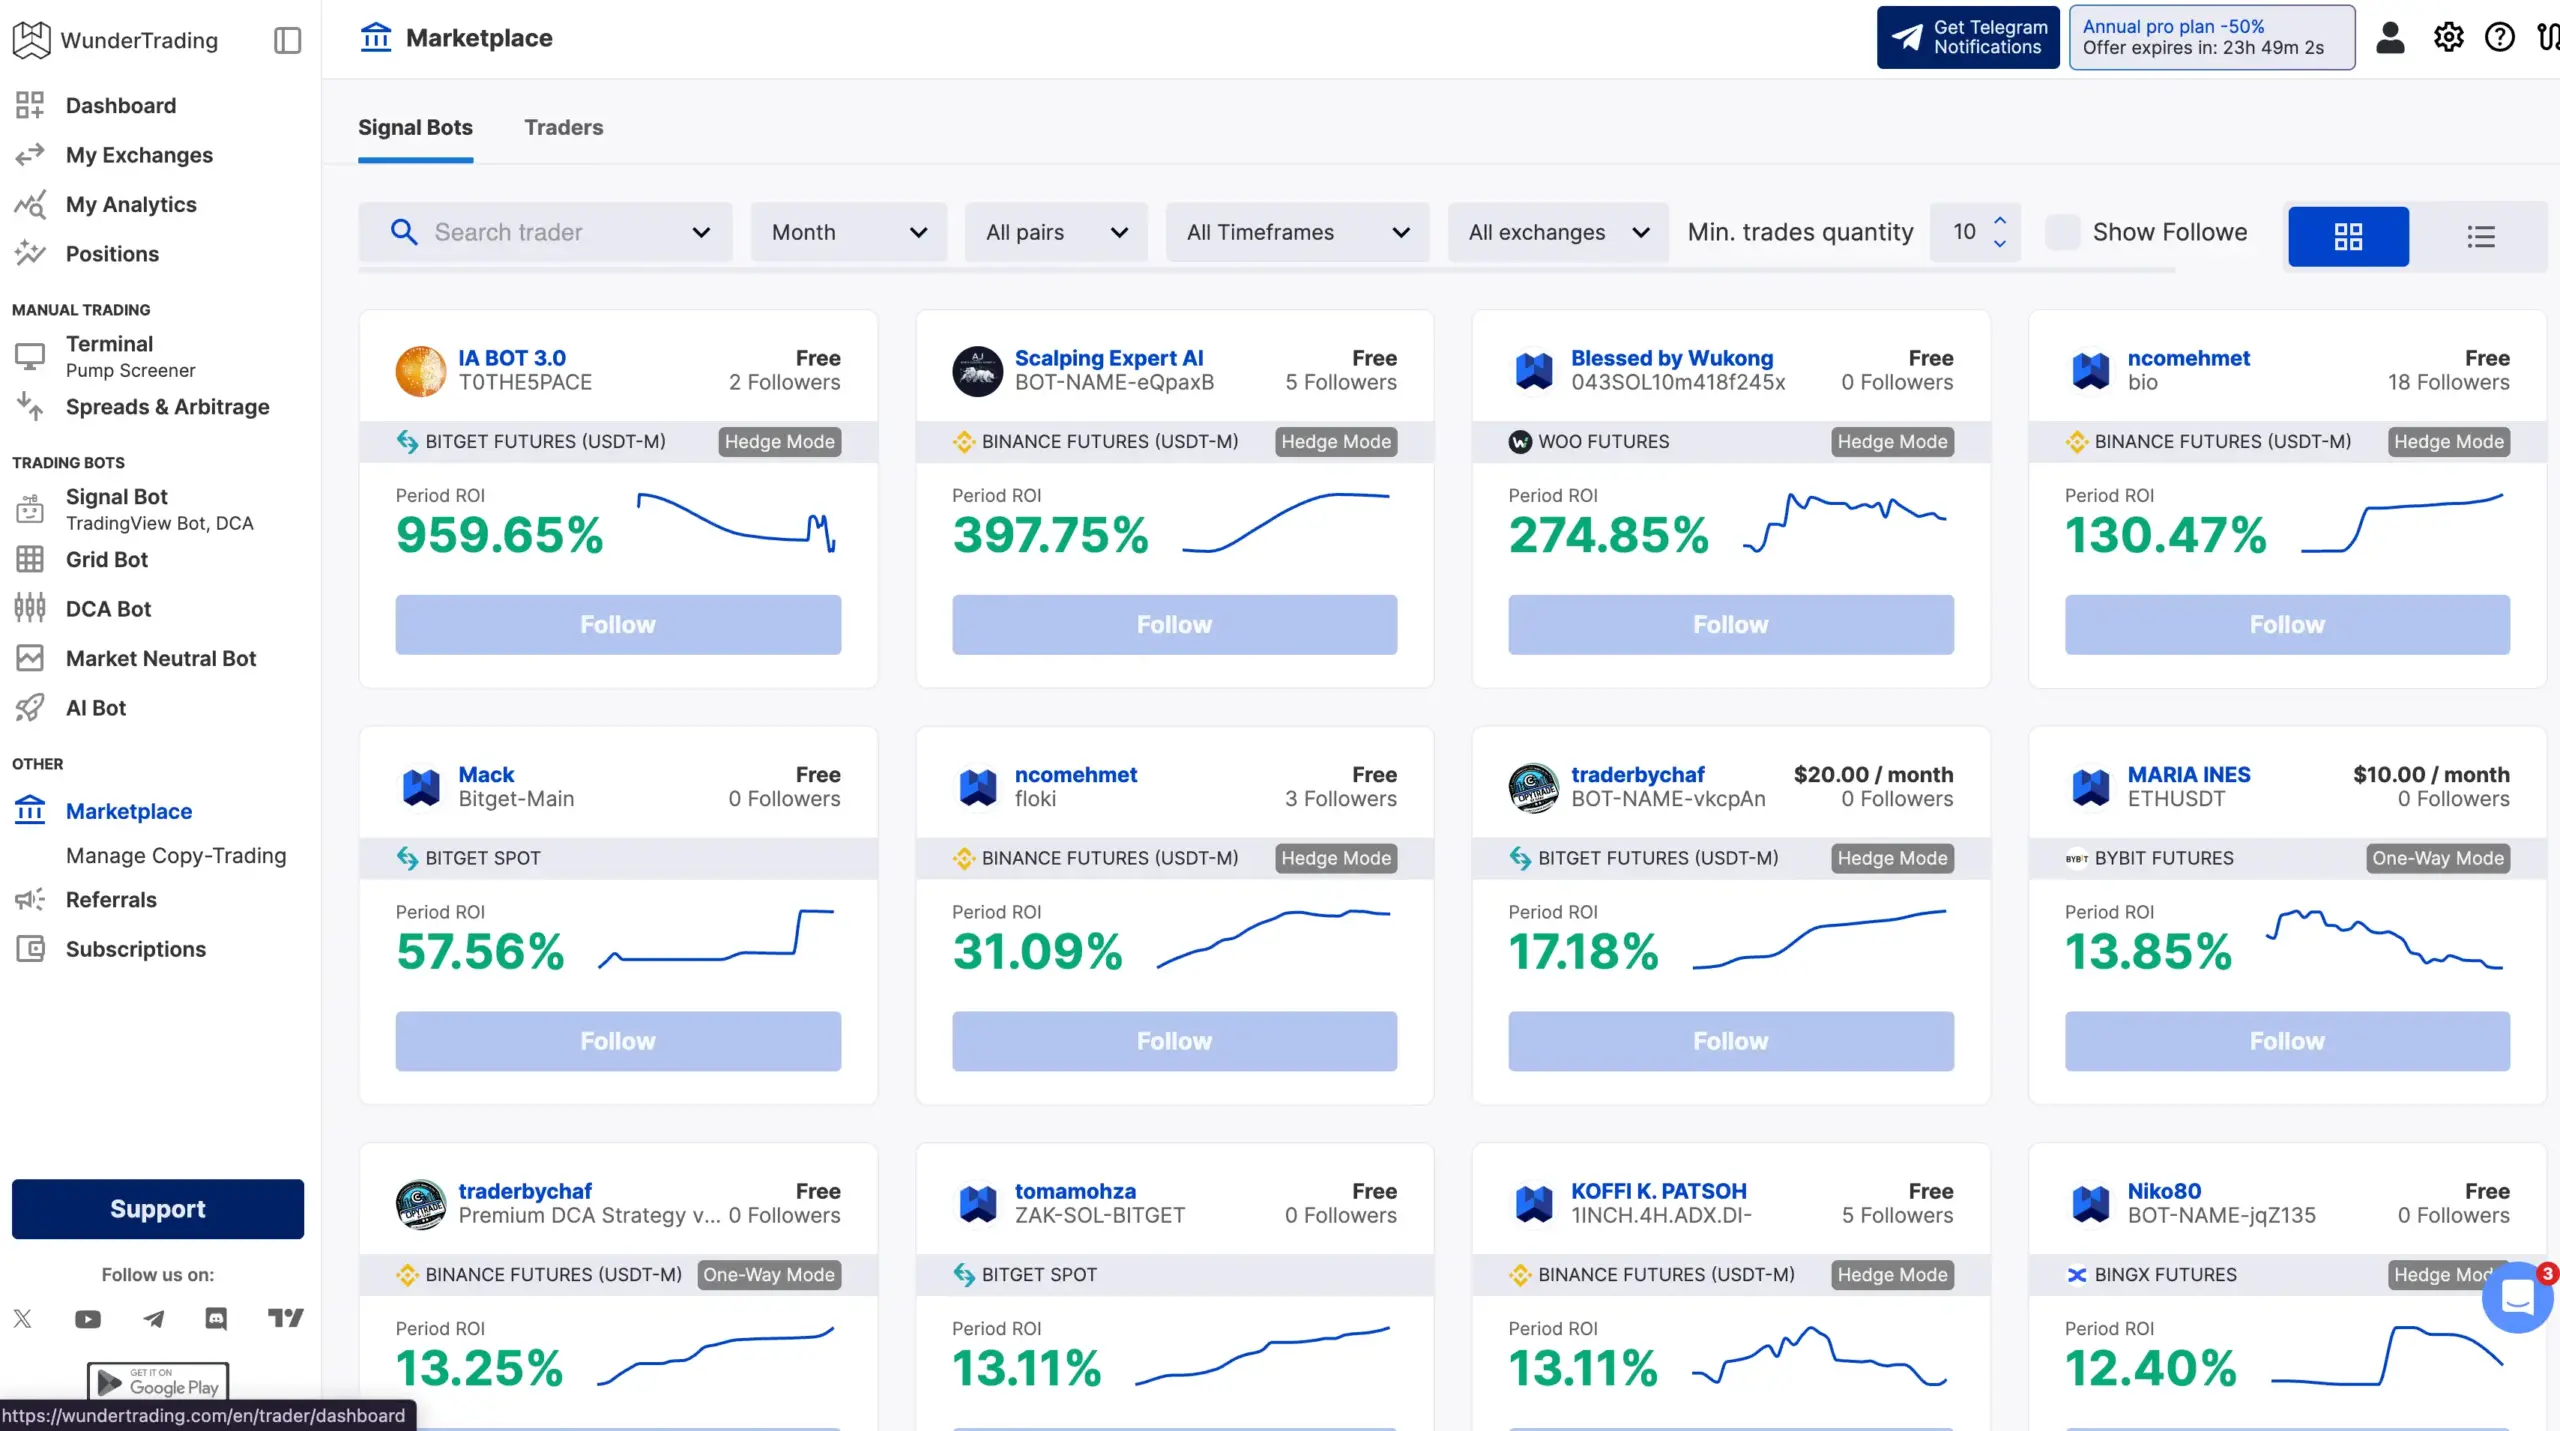Image resolution: width=2560 pixels, height=1431 pixels.
Task: Follow the IA BOT 3.0 bot
Action: coord(617,624)
